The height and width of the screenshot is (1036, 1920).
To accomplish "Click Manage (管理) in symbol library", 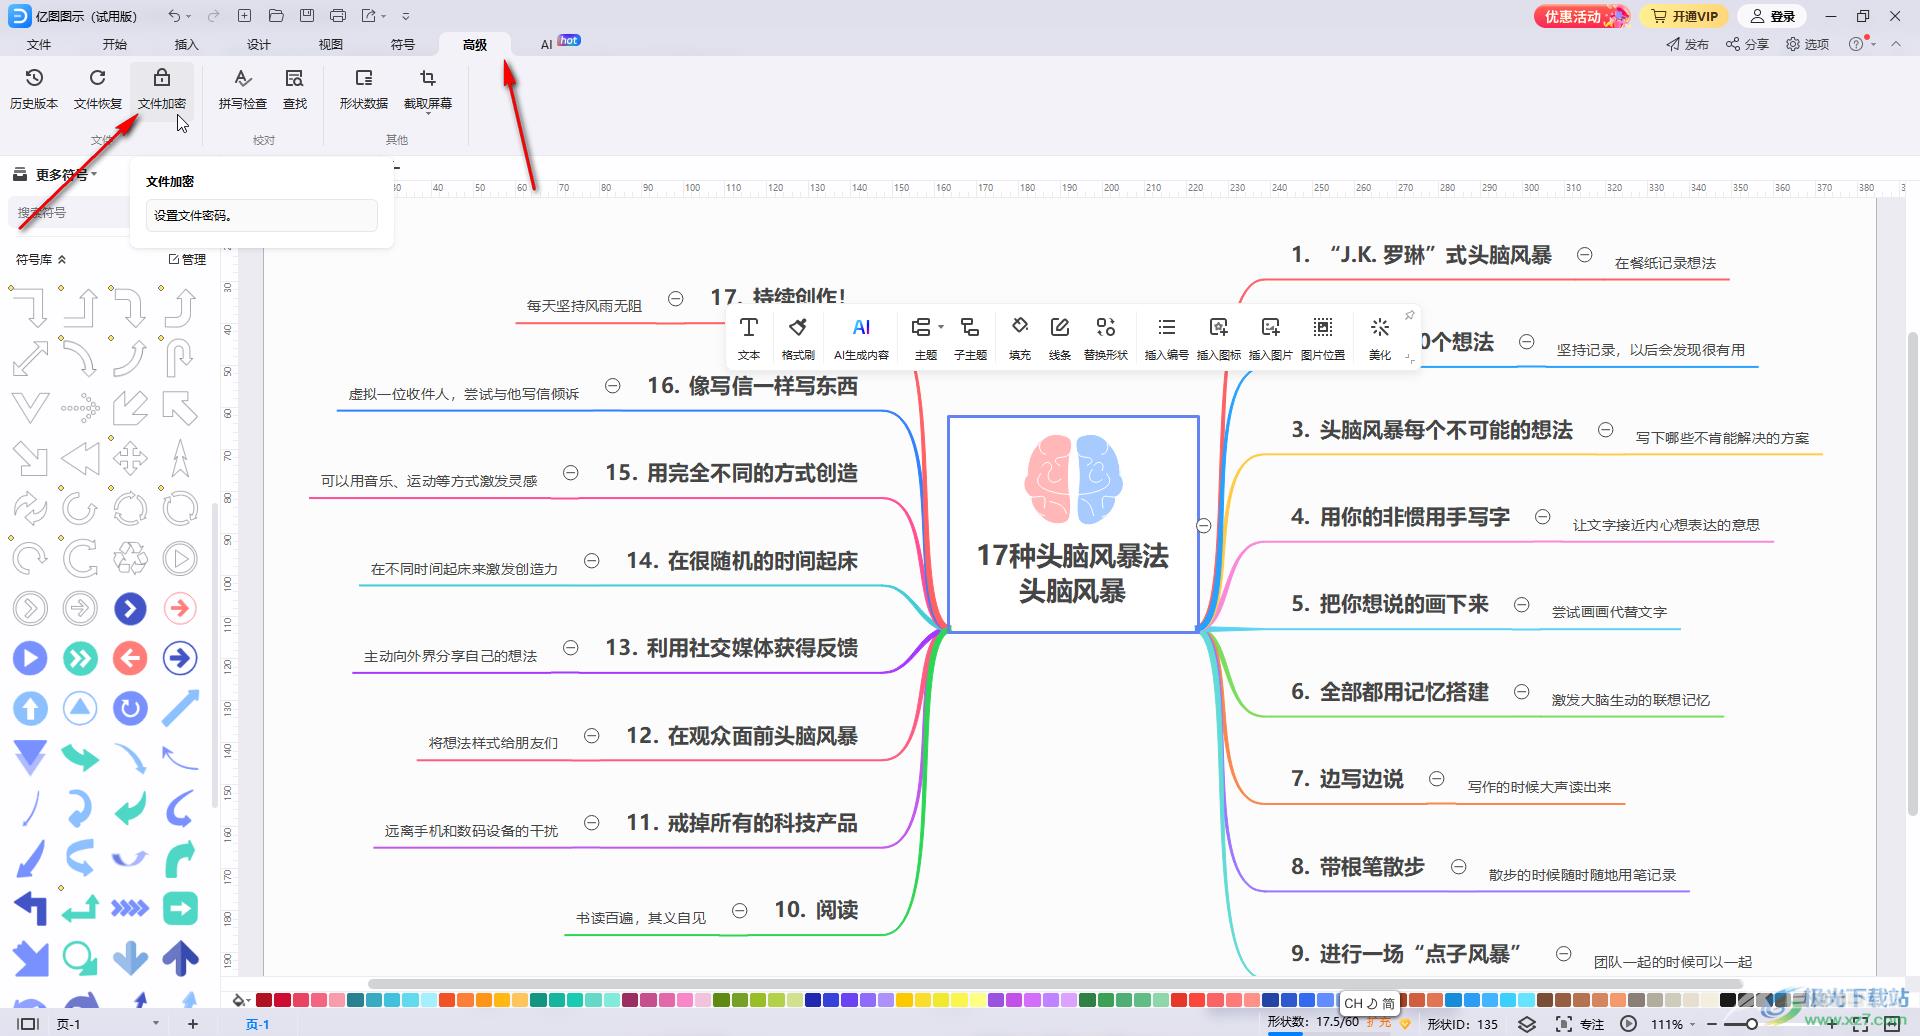I will [x=187, y=260].
